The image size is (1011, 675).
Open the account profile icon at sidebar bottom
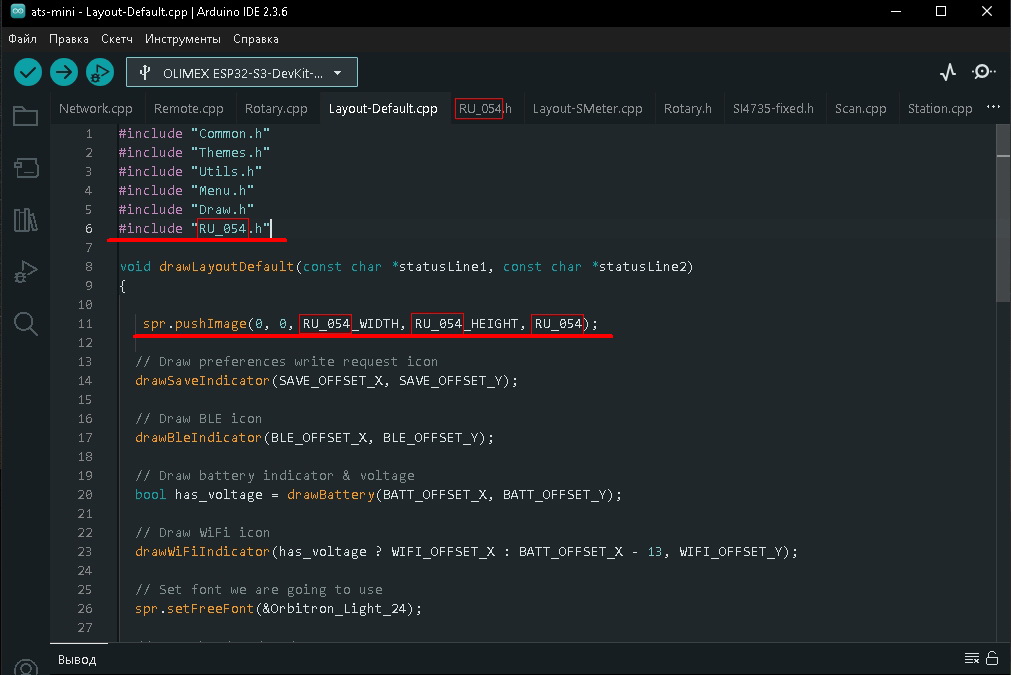[x=26, y=667]
